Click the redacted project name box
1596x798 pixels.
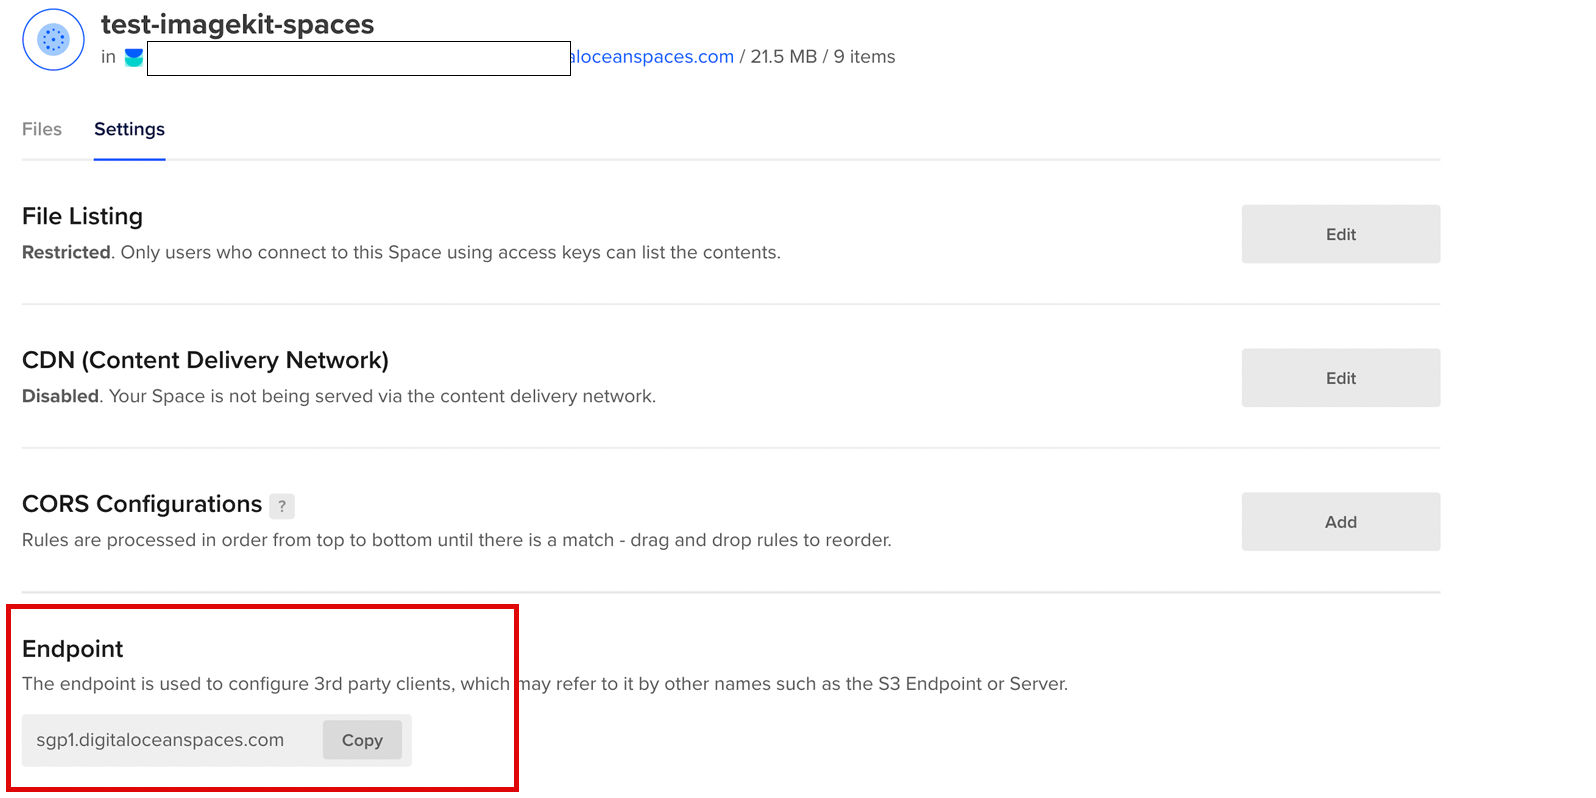click(359, 58)
